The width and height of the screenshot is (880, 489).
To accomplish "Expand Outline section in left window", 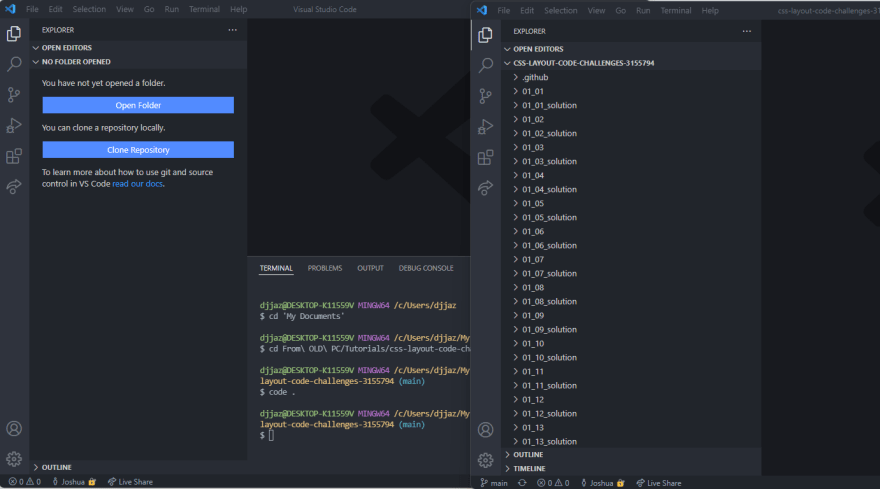I will (x=139, y=467).
